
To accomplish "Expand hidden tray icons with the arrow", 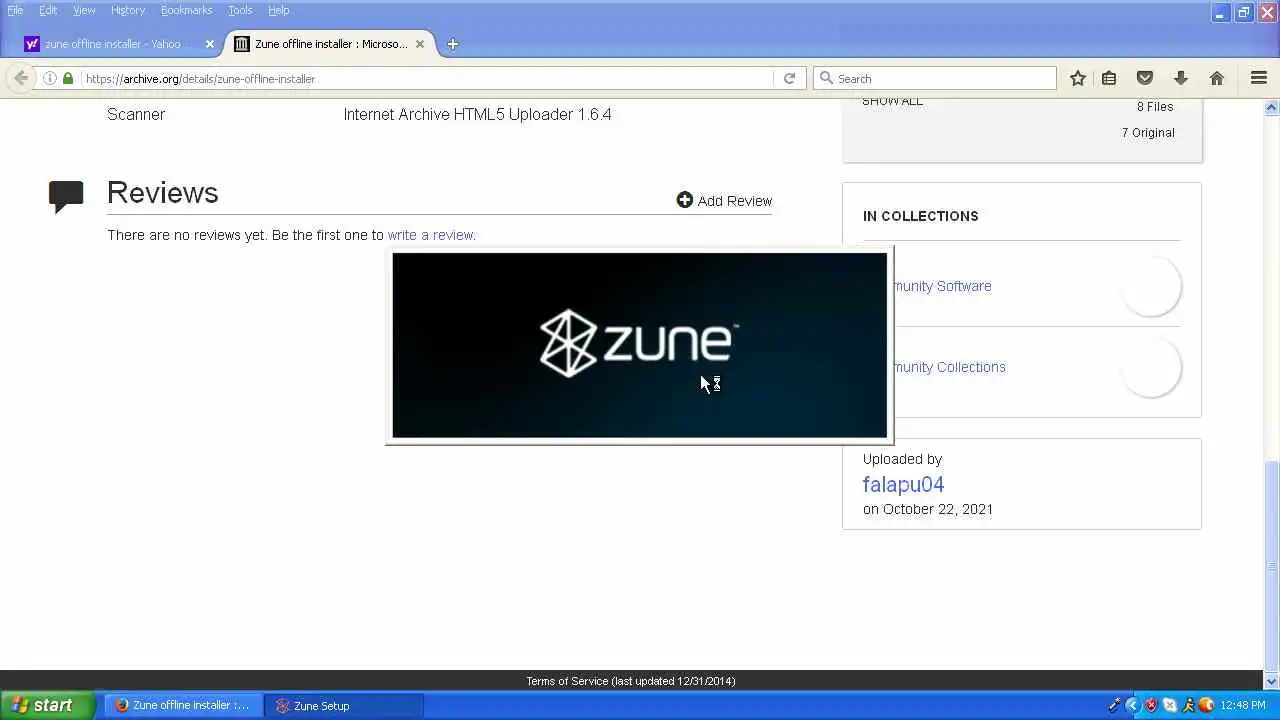I will pos(1133,705).
